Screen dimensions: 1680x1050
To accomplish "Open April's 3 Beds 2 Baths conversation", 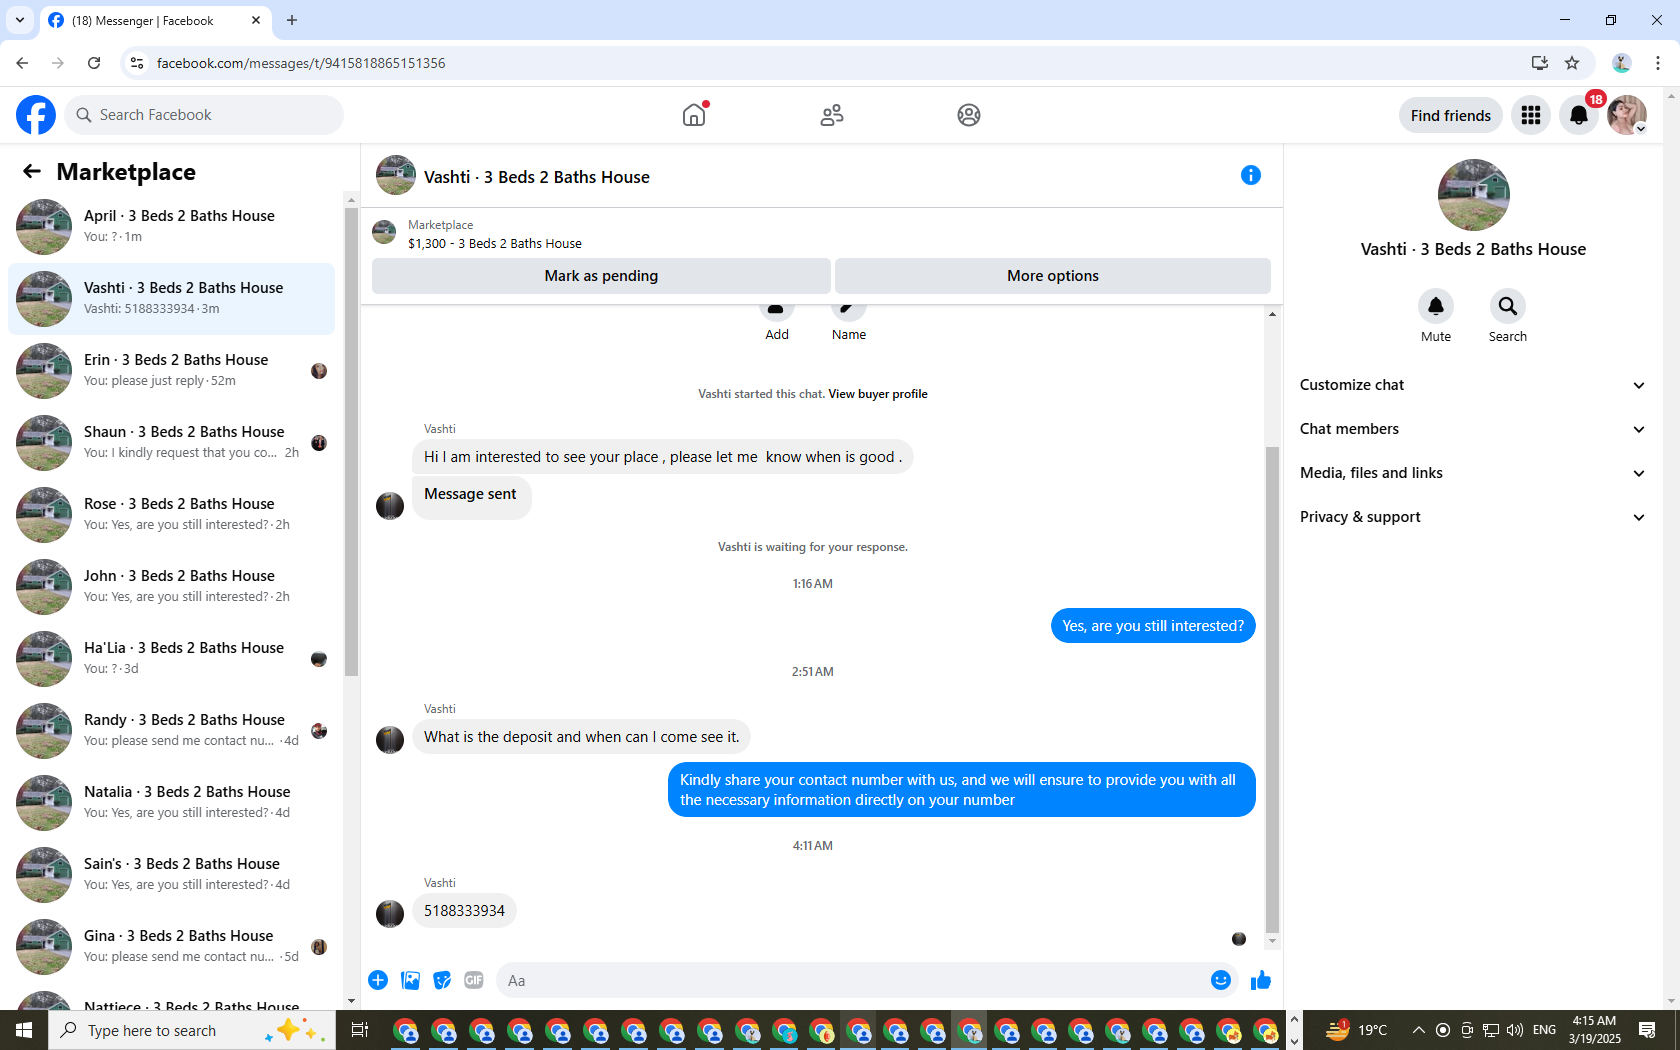I will pos(172,227).
